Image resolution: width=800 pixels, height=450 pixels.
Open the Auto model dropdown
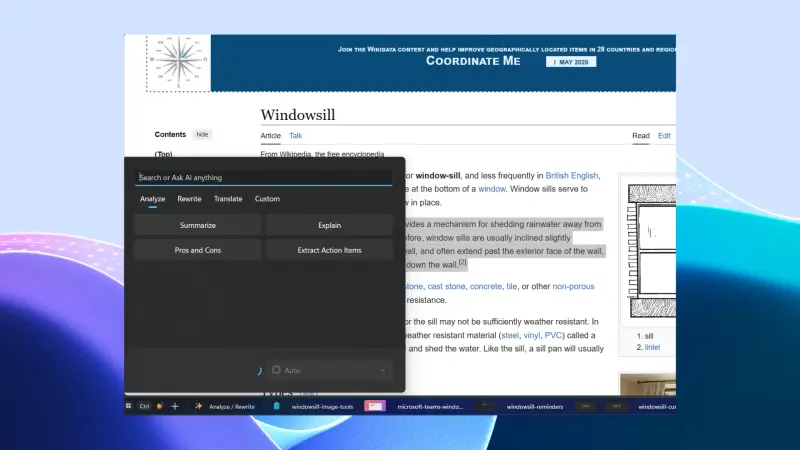coord(330,370)
